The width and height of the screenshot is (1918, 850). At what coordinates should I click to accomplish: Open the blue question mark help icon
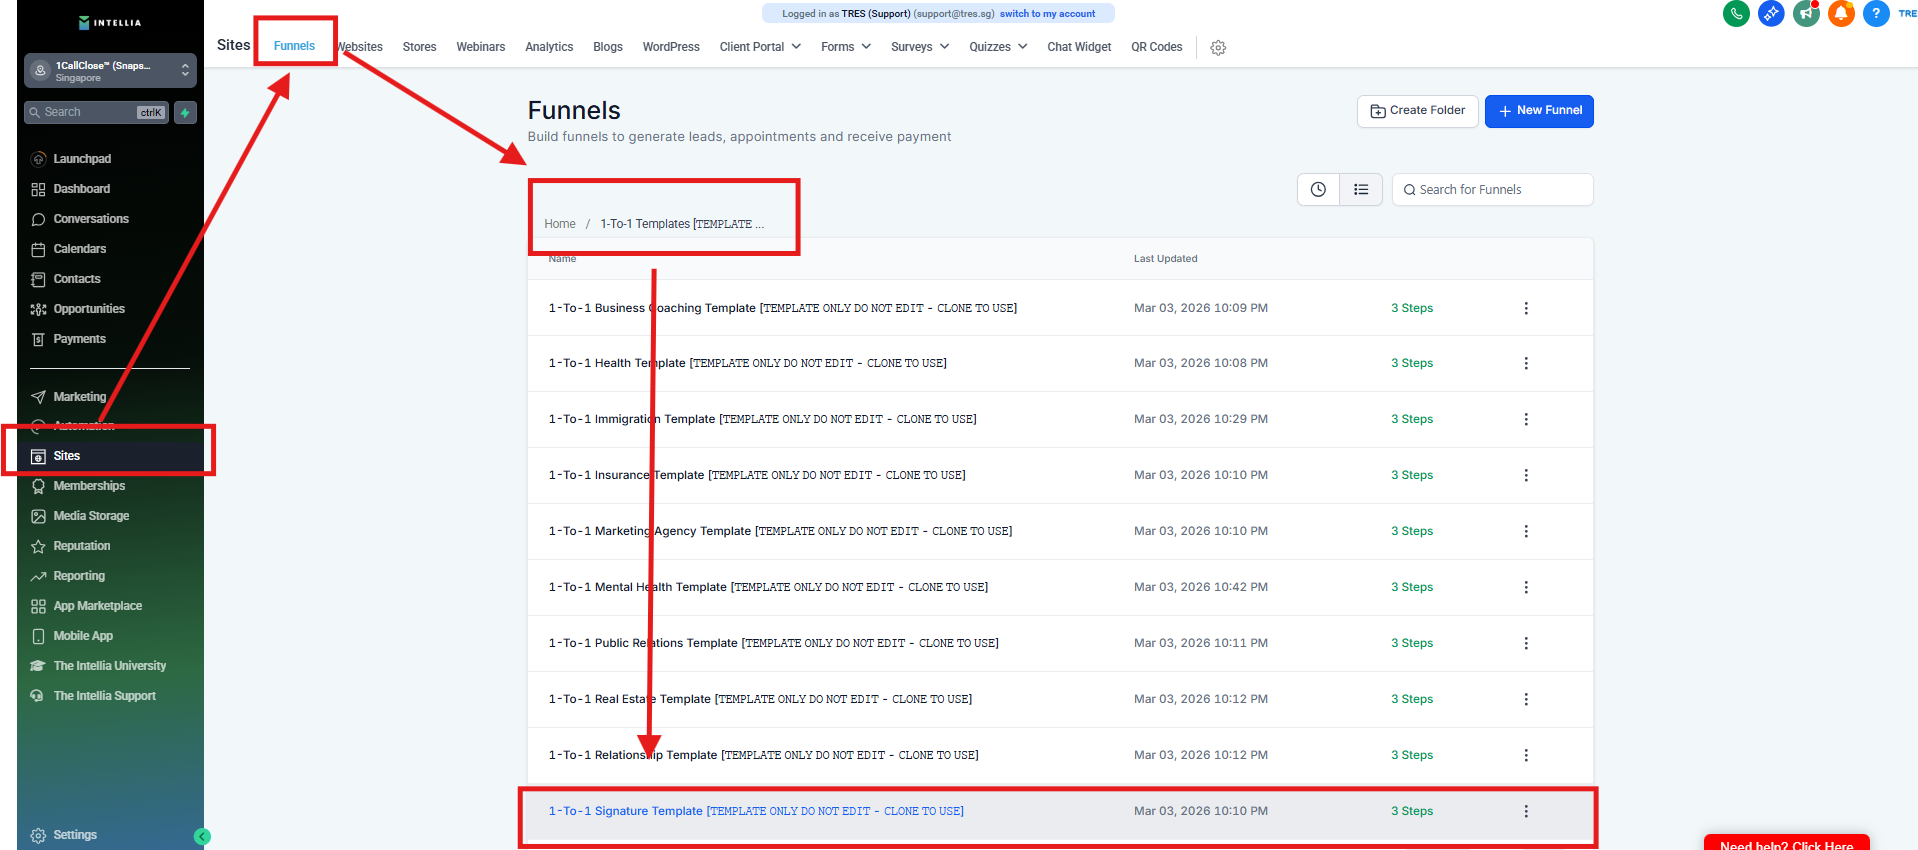click(x=1876, y=14)
